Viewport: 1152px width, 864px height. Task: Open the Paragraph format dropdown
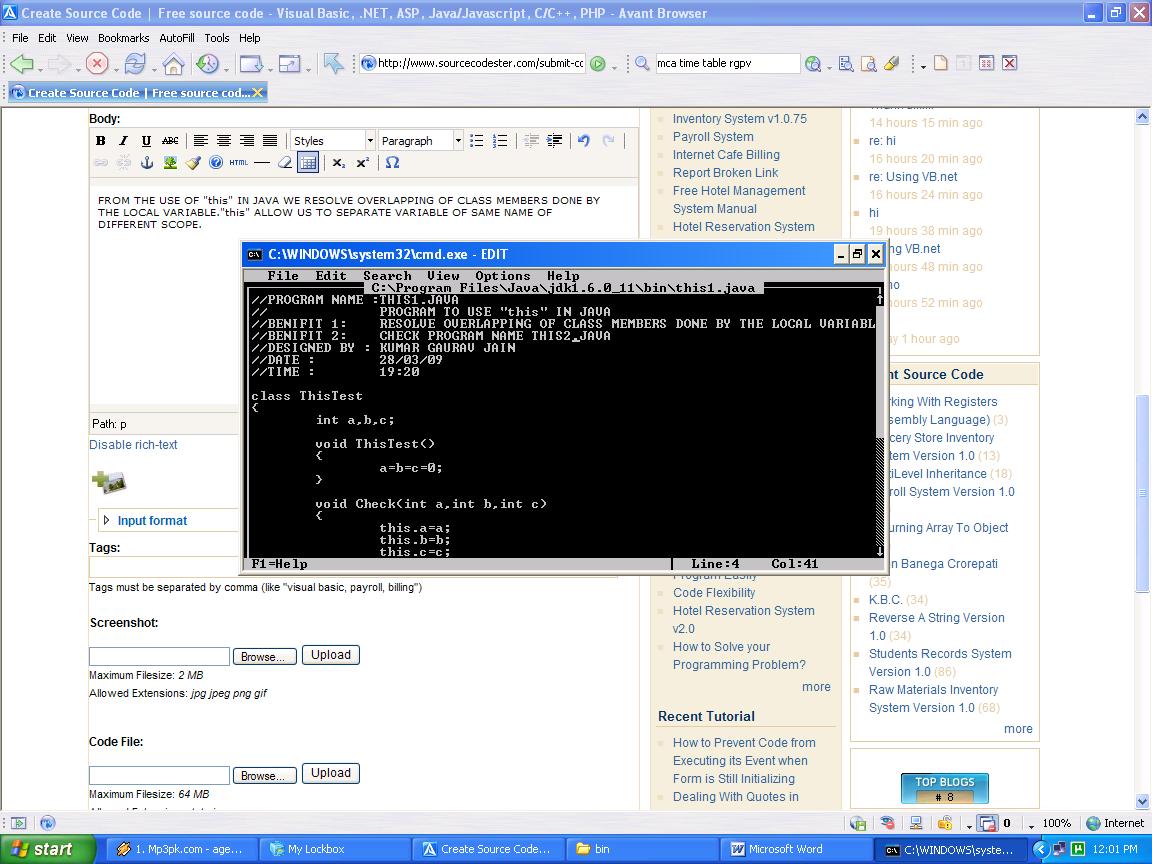[x=420, y=140]
